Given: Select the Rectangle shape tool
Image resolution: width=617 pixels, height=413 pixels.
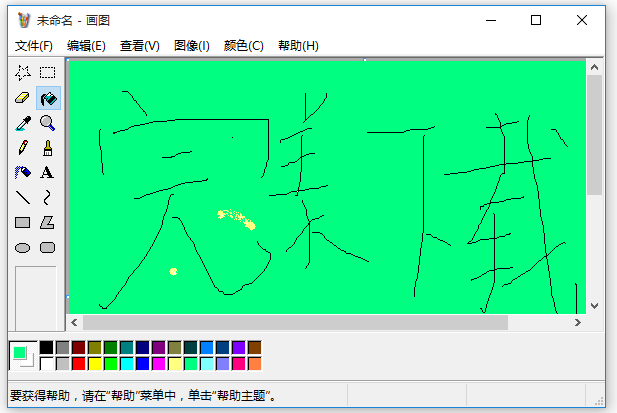Looking at the screenshot, I should tap(23, 223).
